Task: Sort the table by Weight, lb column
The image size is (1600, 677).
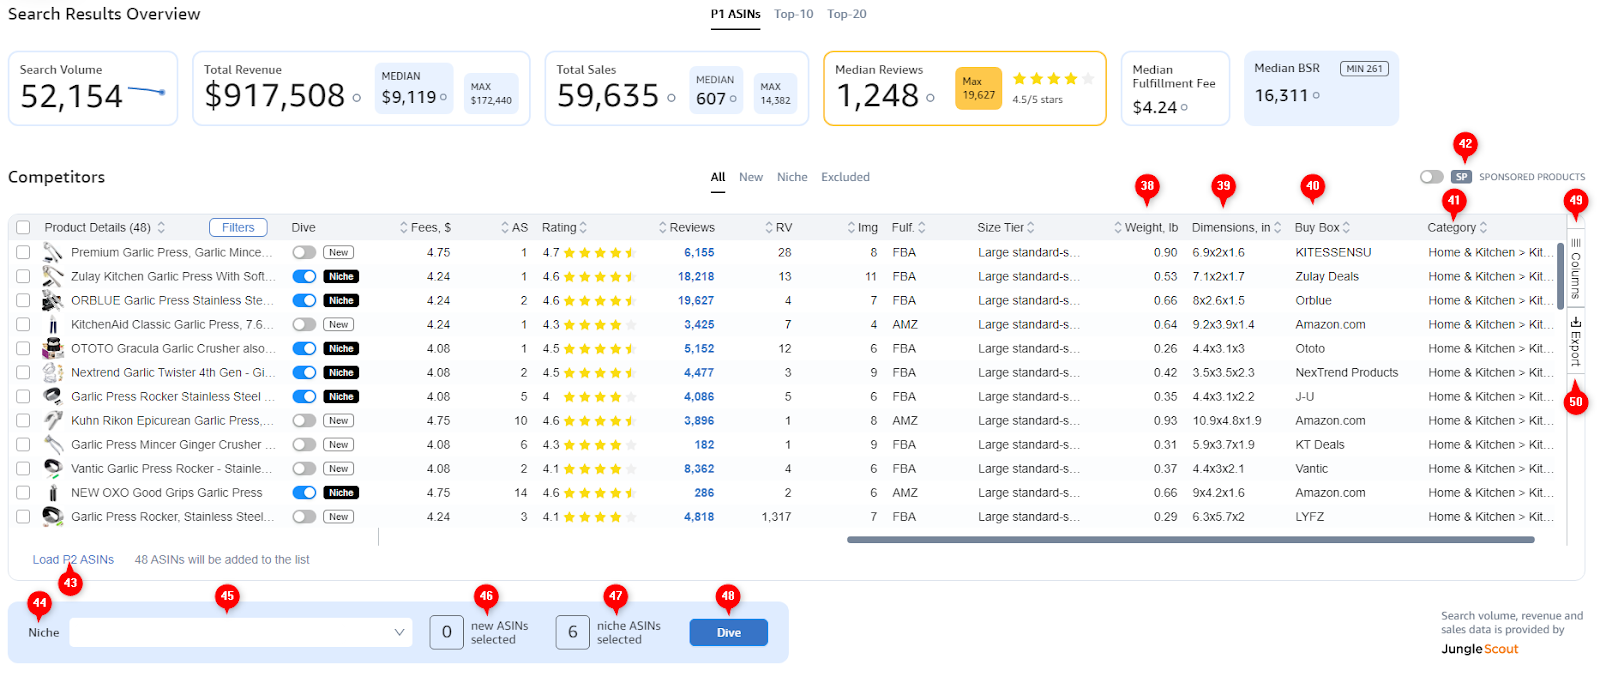Action: pos(1146,228)
